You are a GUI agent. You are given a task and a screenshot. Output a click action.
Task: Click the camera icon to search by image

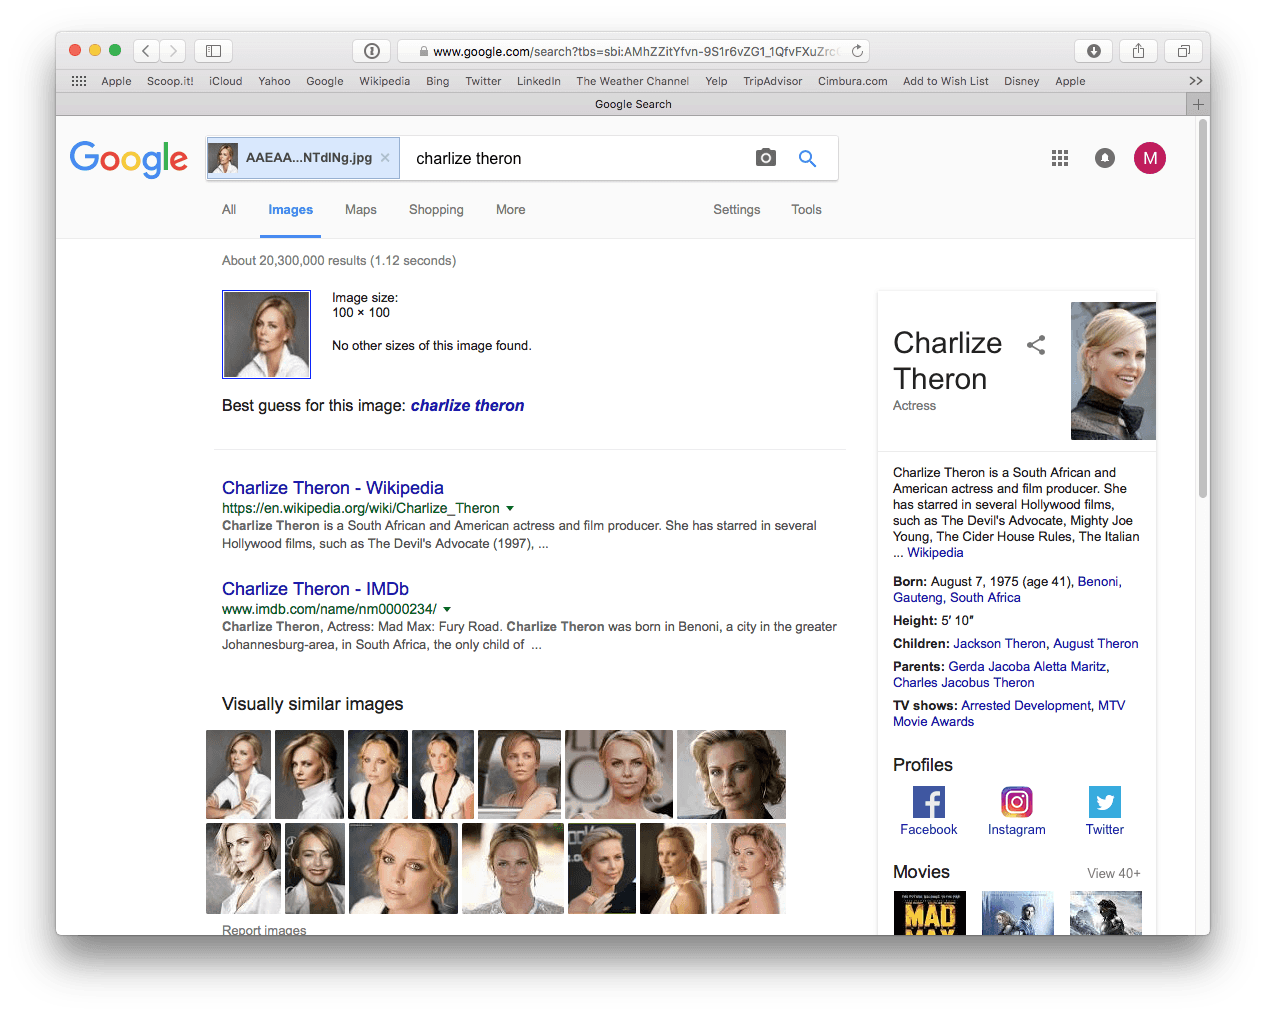pos(765,158)
